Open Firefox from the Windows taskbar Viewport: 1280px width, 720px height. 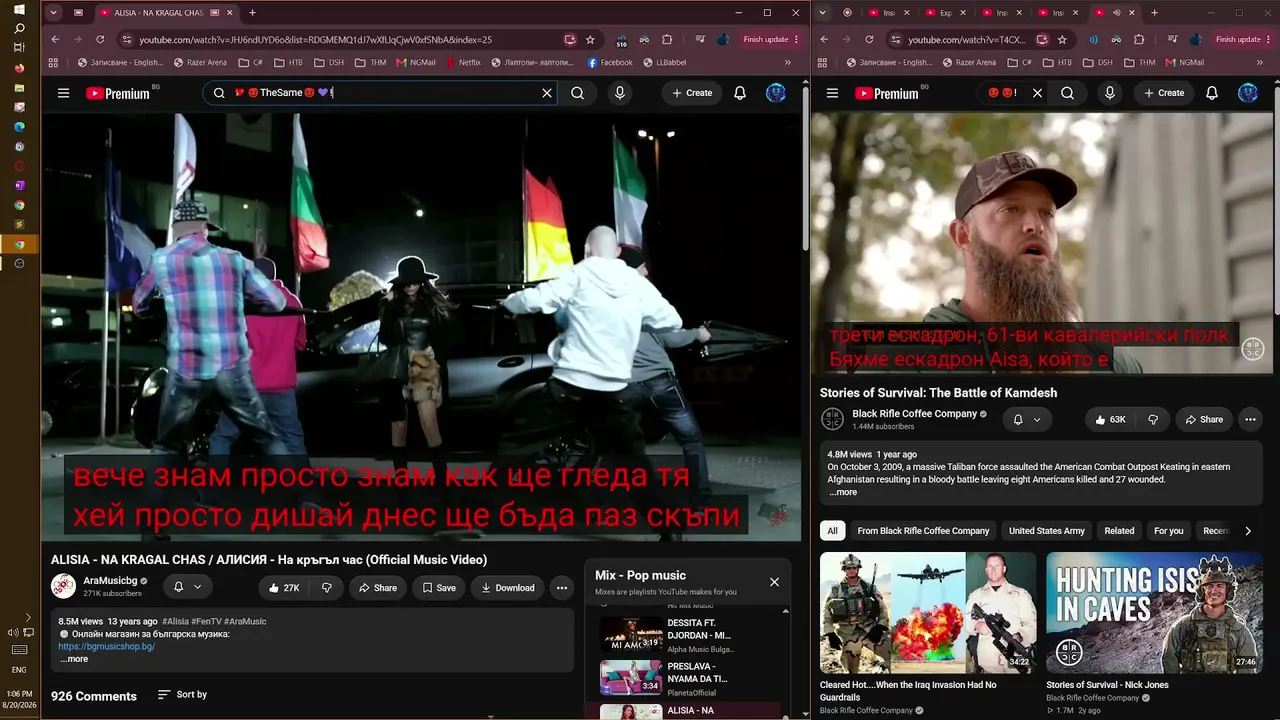[19, 68]
